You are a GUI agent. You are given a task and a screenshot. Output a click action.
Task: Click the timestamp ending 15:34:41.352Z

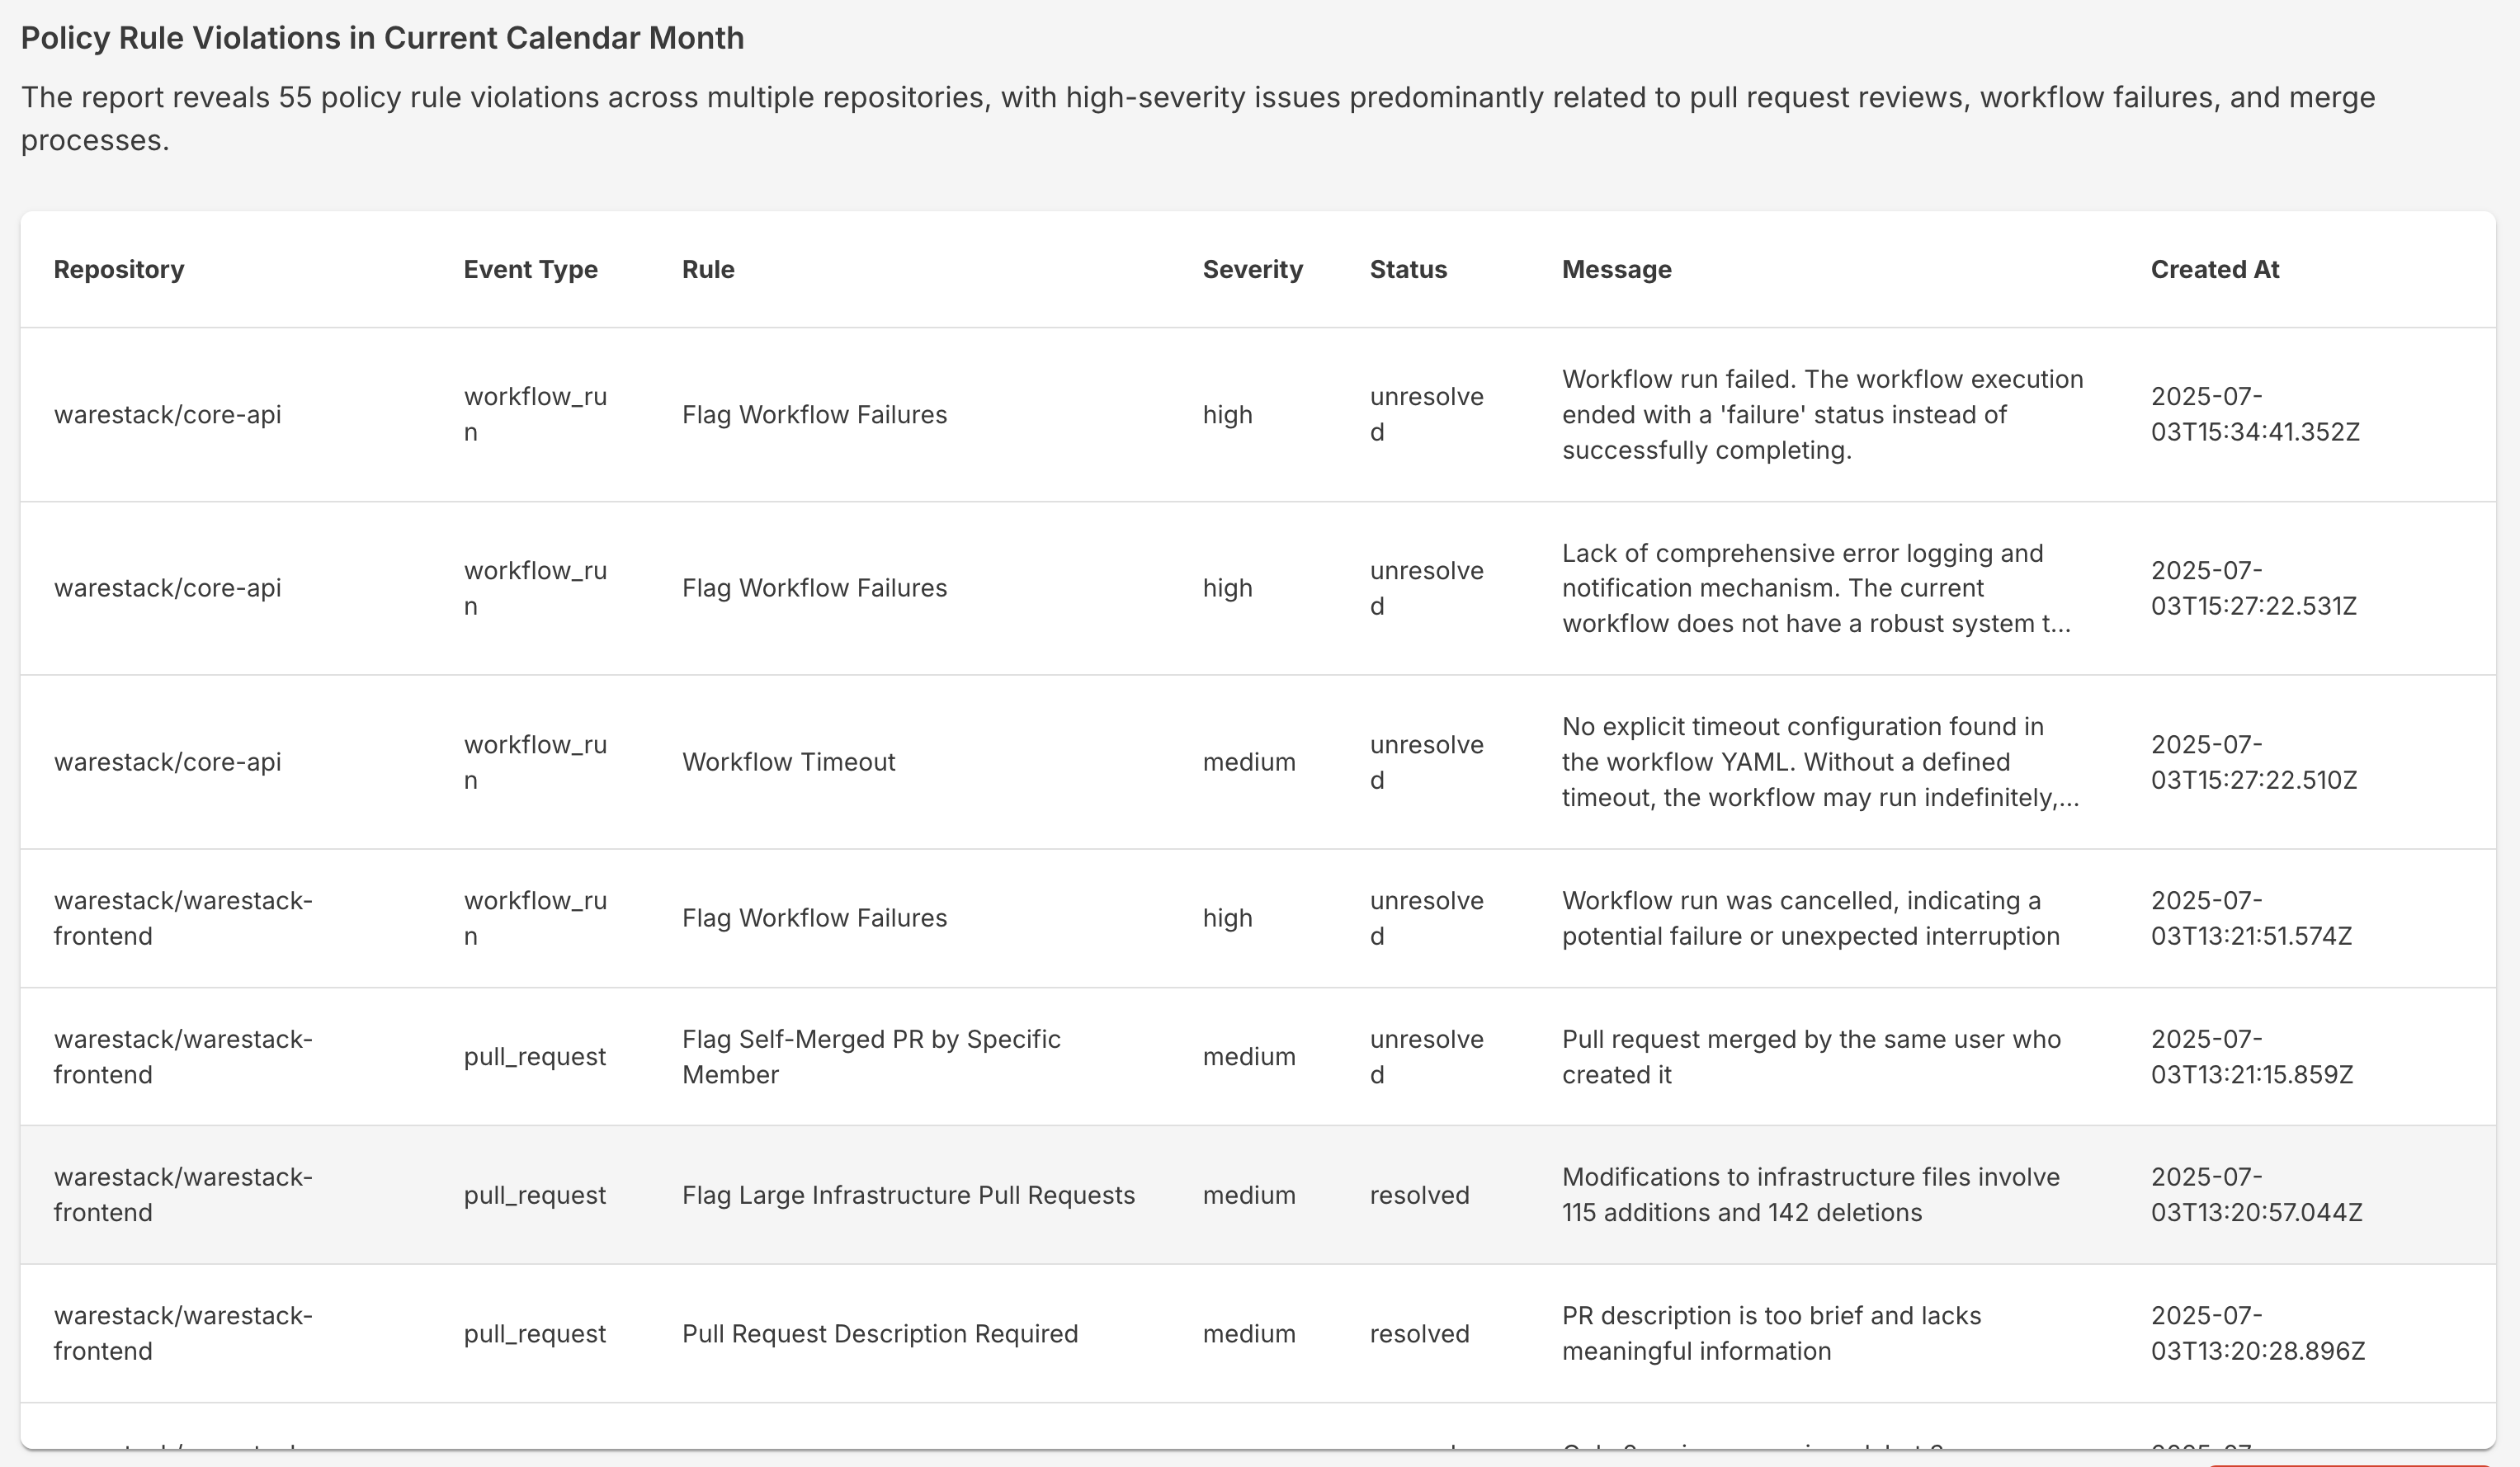pos(2254,415)
